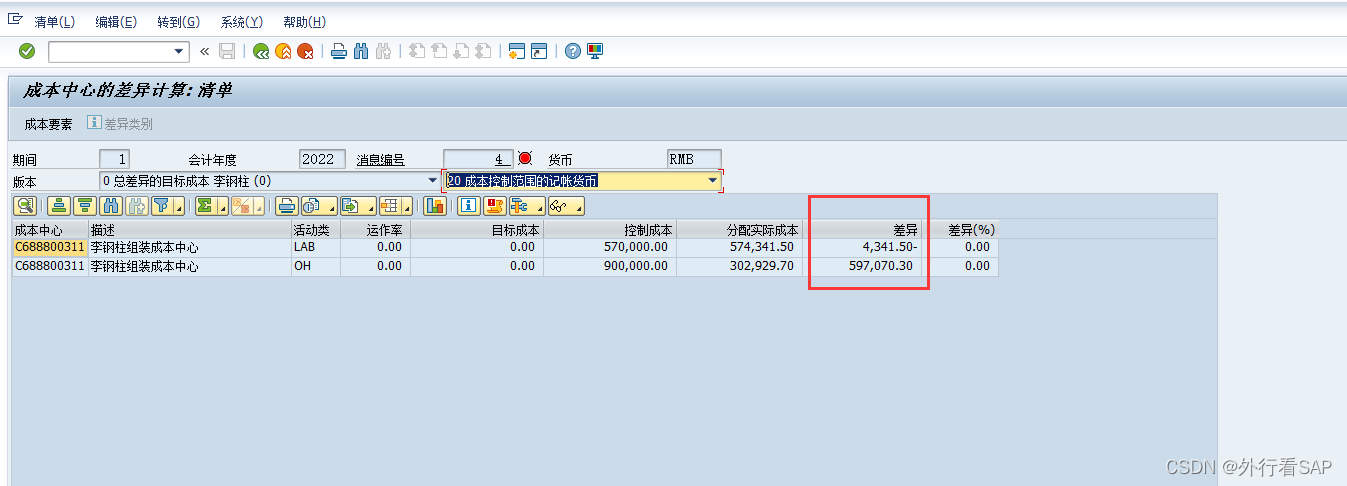Click the 900,000.00 control cost cell
Image resolution: width=1347 pixels, height=486 pixels.
(610, 266)
